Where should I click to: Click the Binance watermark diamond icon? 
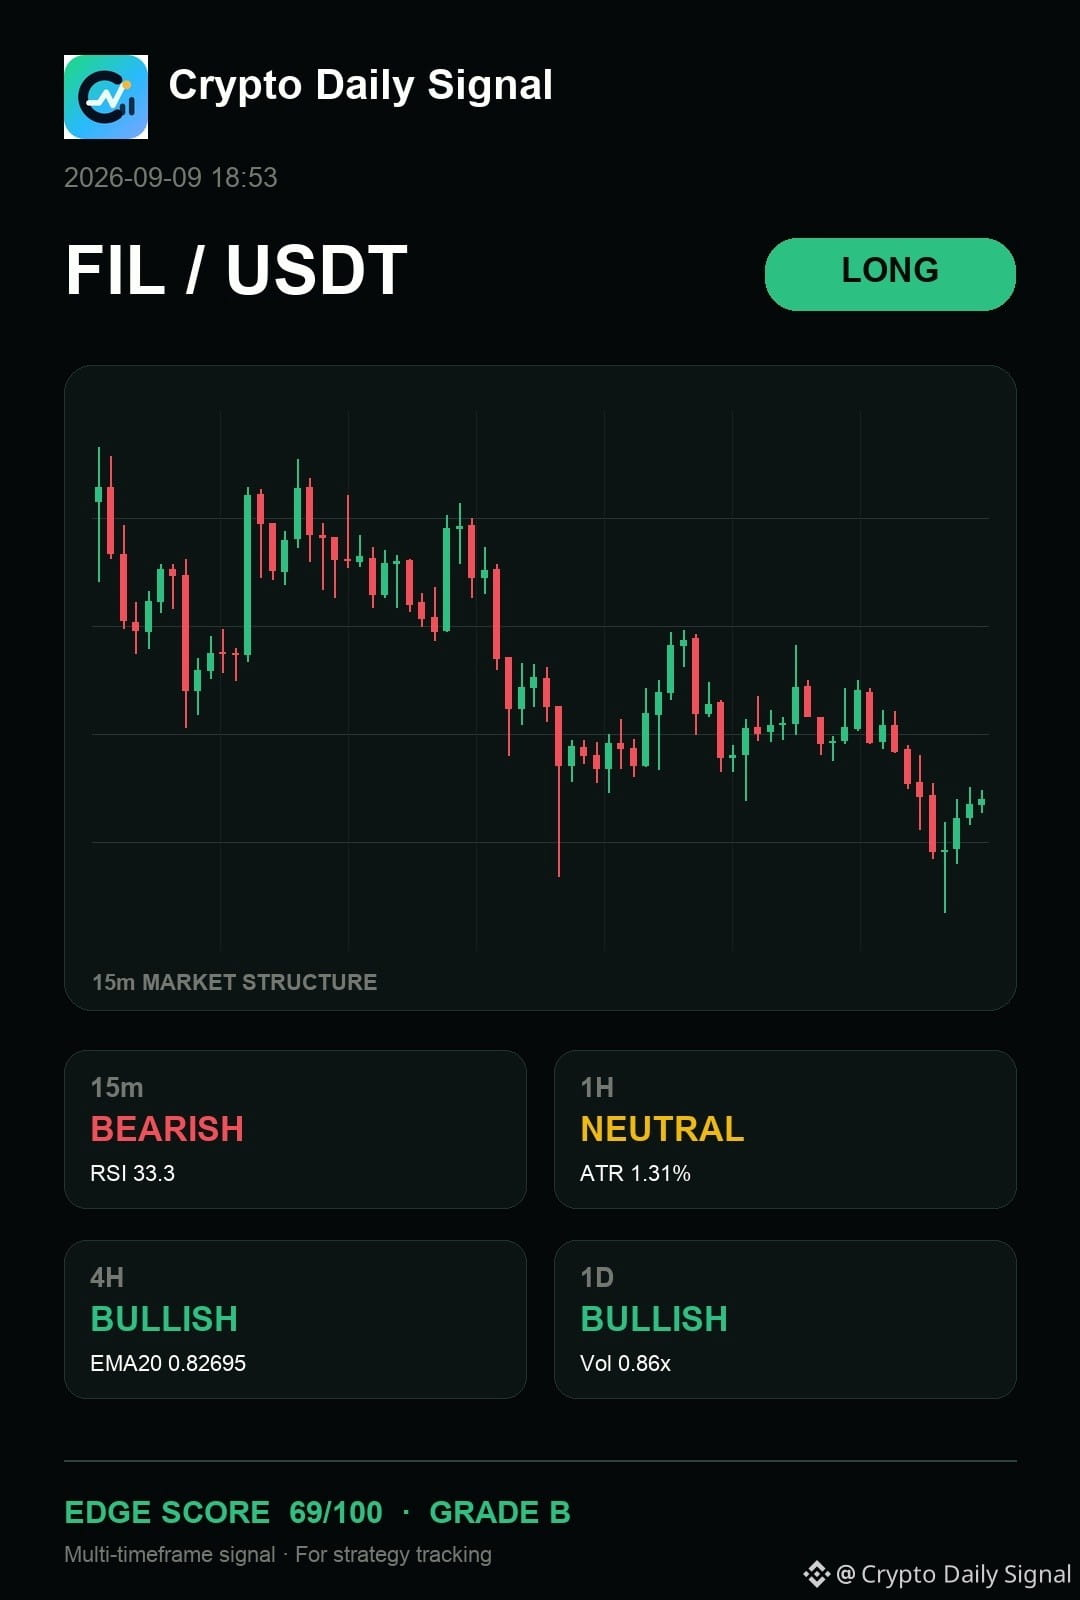tap(816, 1574)
